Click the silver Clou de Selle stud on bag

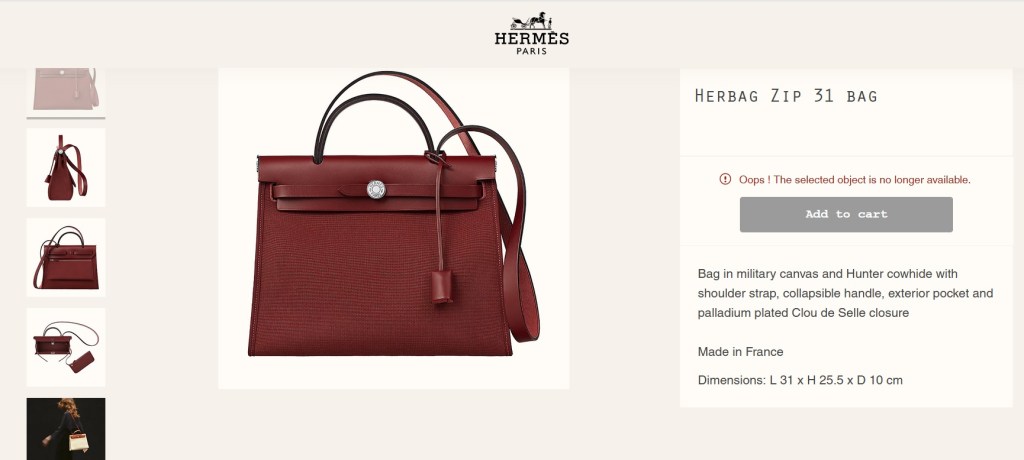tap(376, 189)
